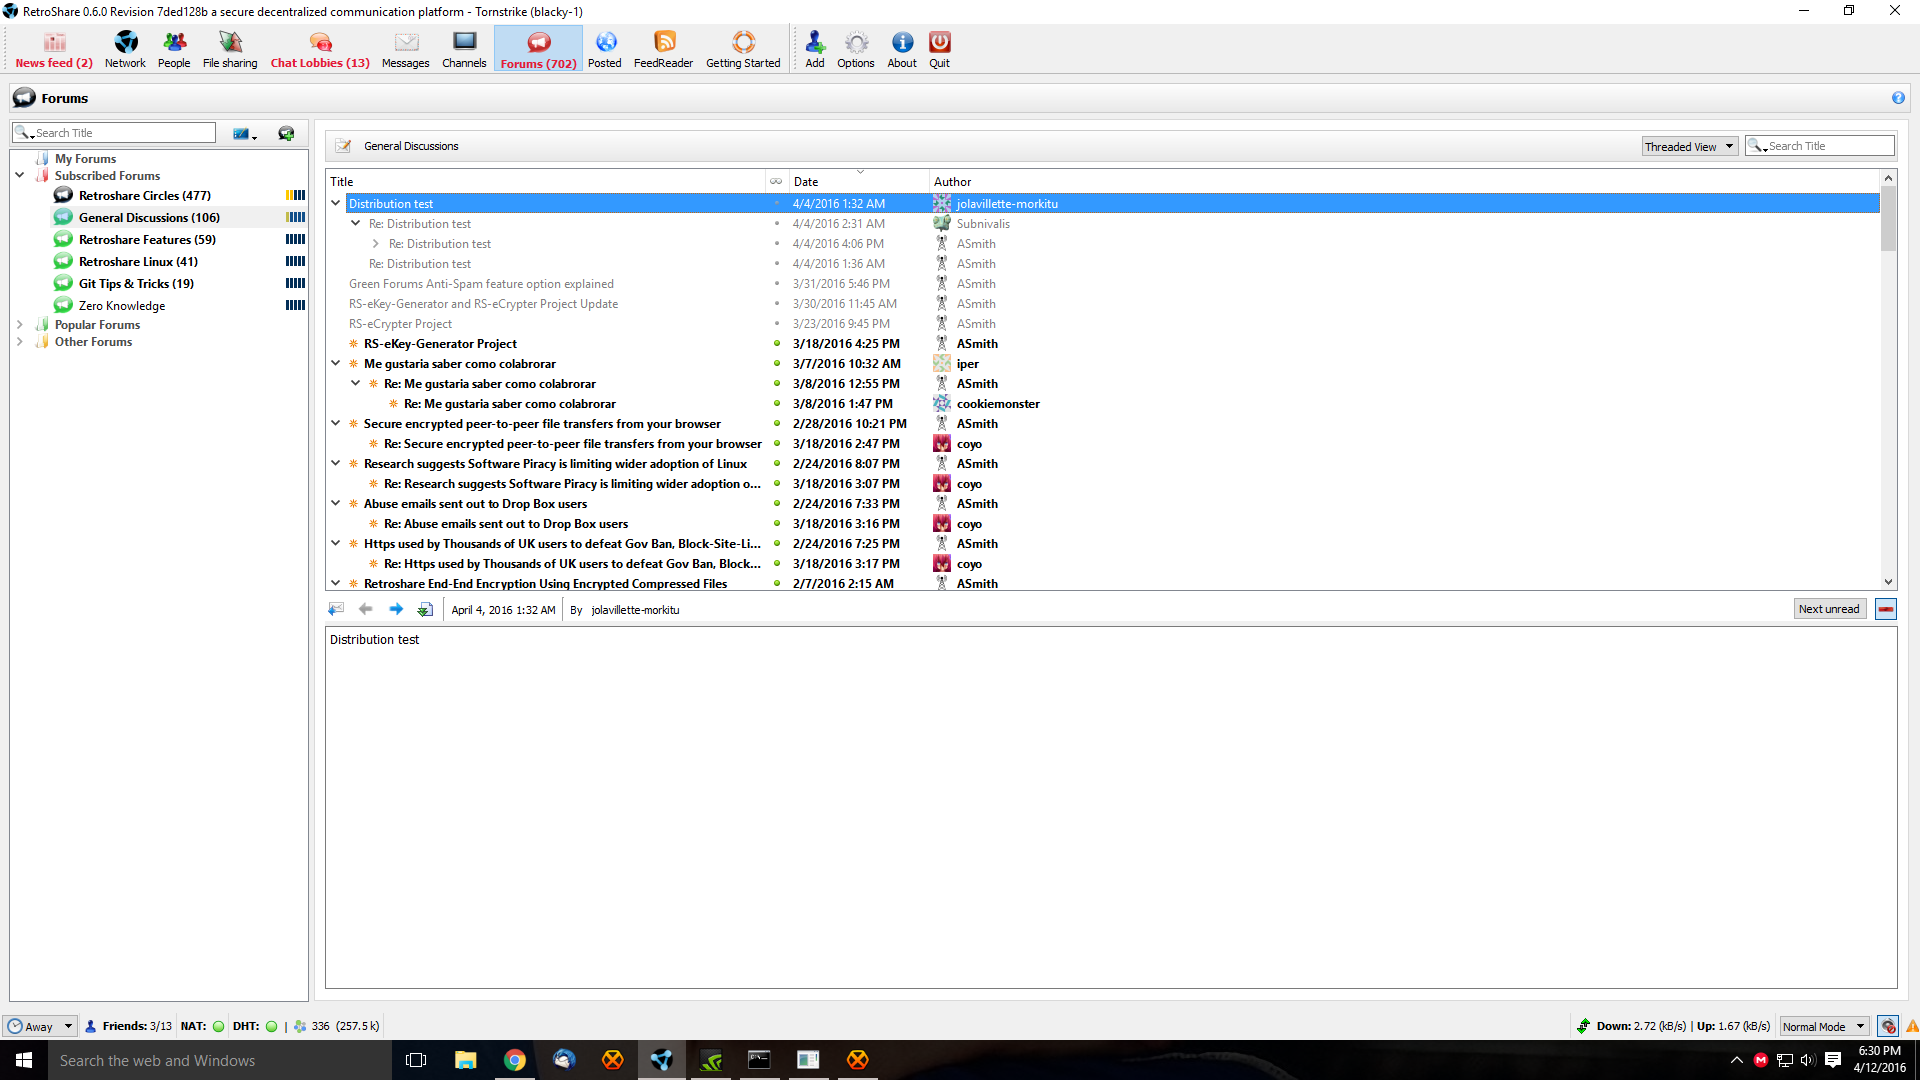
Task: Click the download/save message icon
Action: [x=425, y=609]
